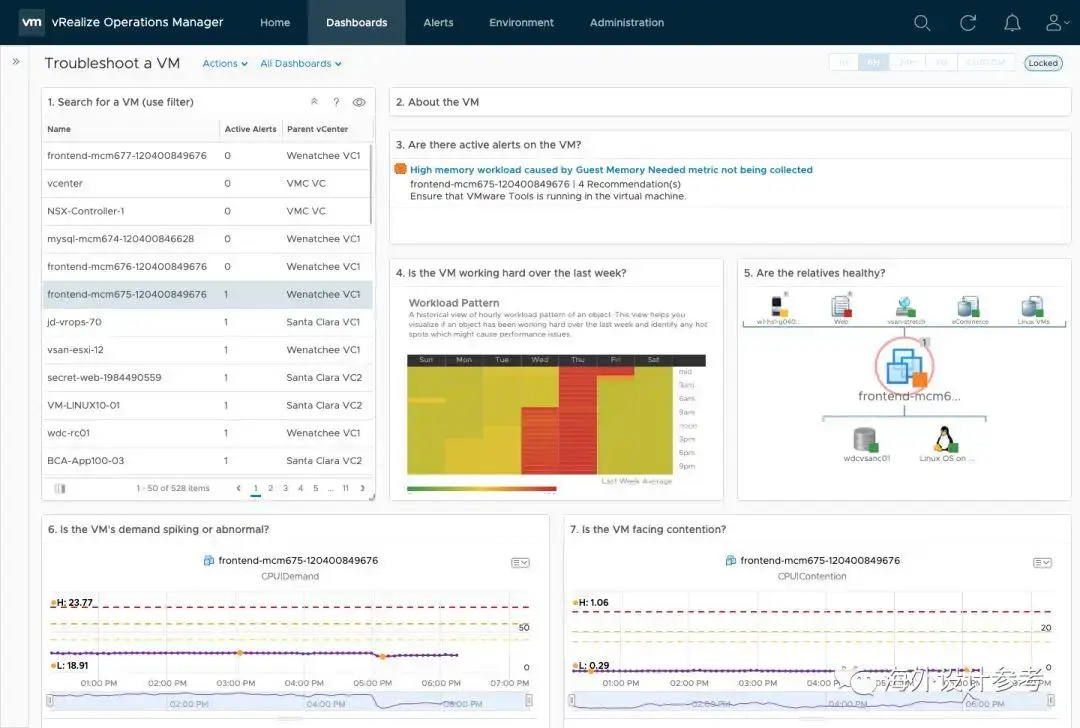Select the jd-vrops-70 row

point(207,322)
